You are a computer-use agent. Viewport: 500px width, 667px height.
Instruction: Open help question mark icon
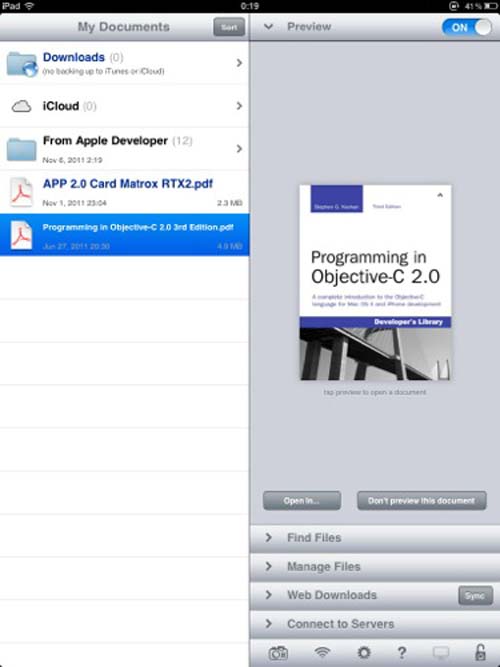(401, 653)
